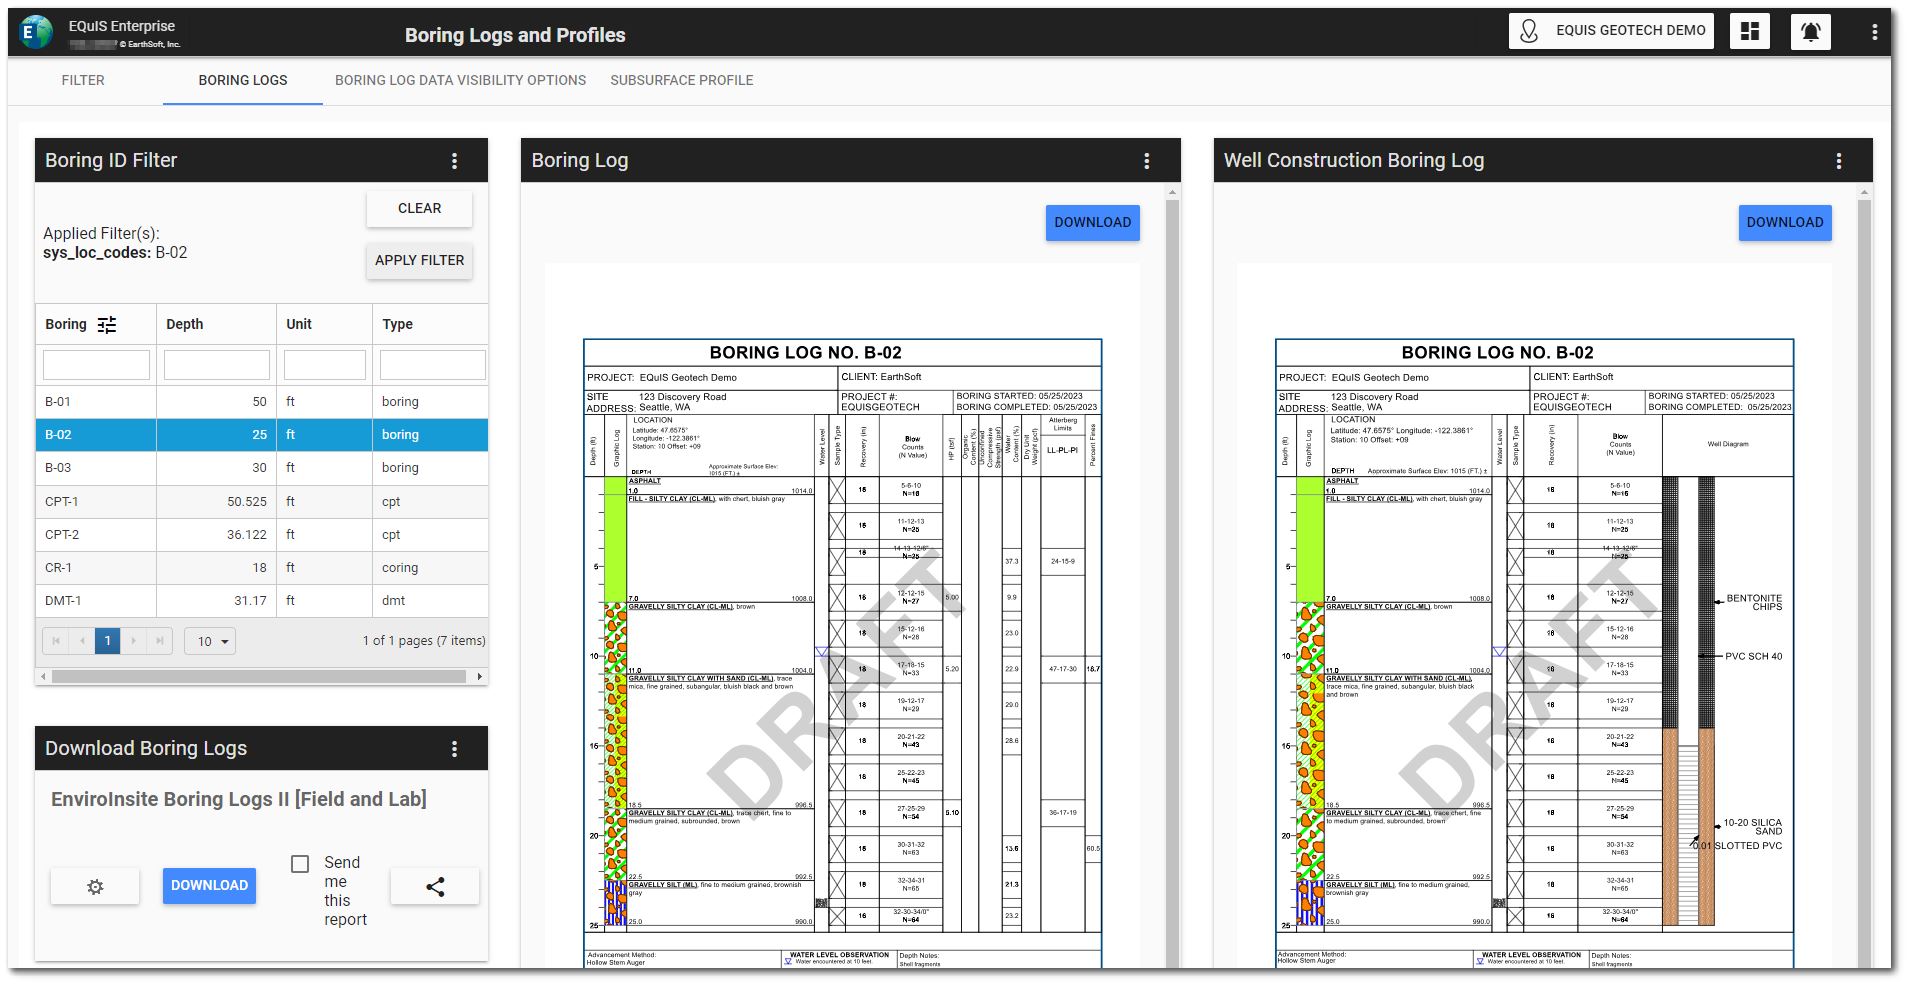Click the Apply Filter button
The width and height of the screenshot is (1907, 984).
tap(419, 261)
